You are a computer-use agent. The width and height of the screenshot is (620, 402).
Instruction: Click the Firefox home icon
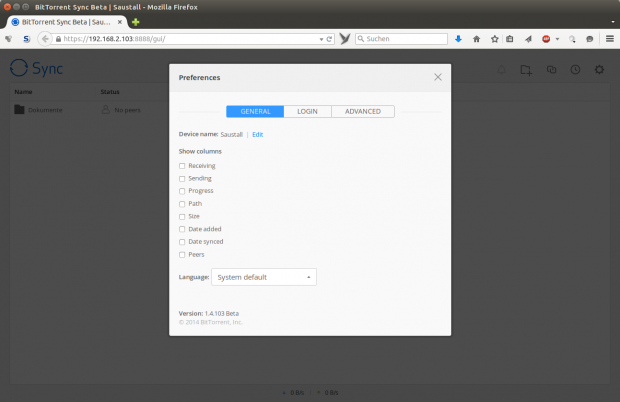[476, 39]
